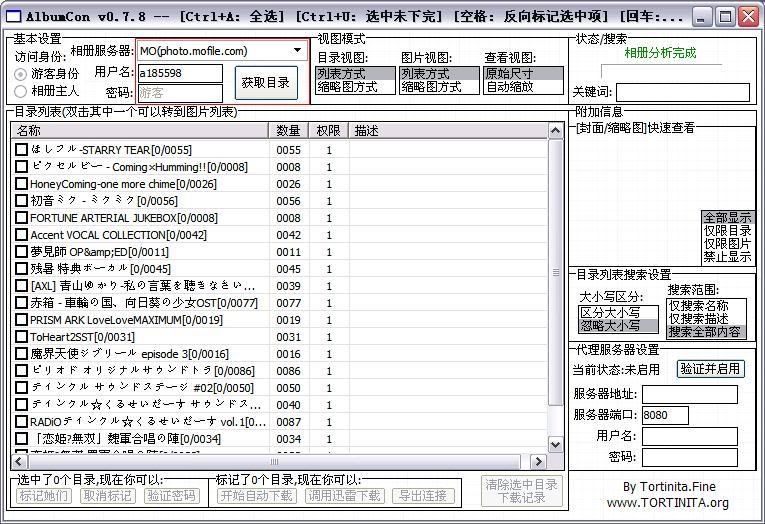Click the AlbumCon title bar application icon
Viewport: 765px width, 524px height.
click(14, 17)
